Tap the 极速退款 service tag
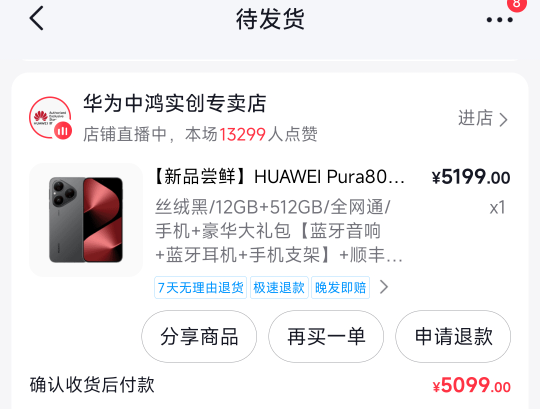540x409 pixels. tap(279, 287)
